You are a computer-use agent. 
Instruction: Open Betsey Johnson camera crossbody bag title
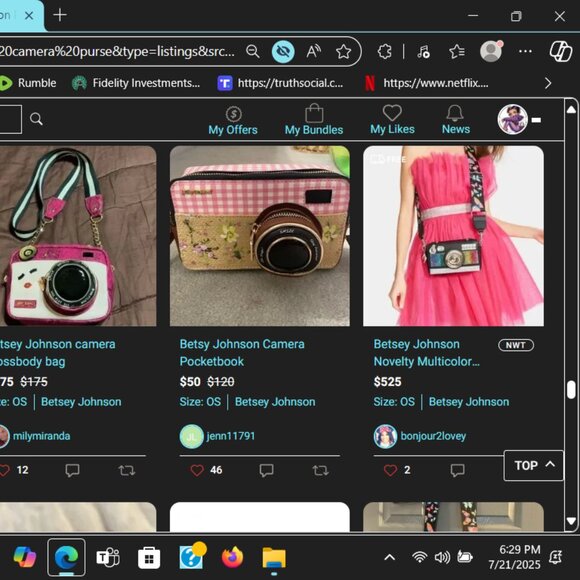coord(58,353)
